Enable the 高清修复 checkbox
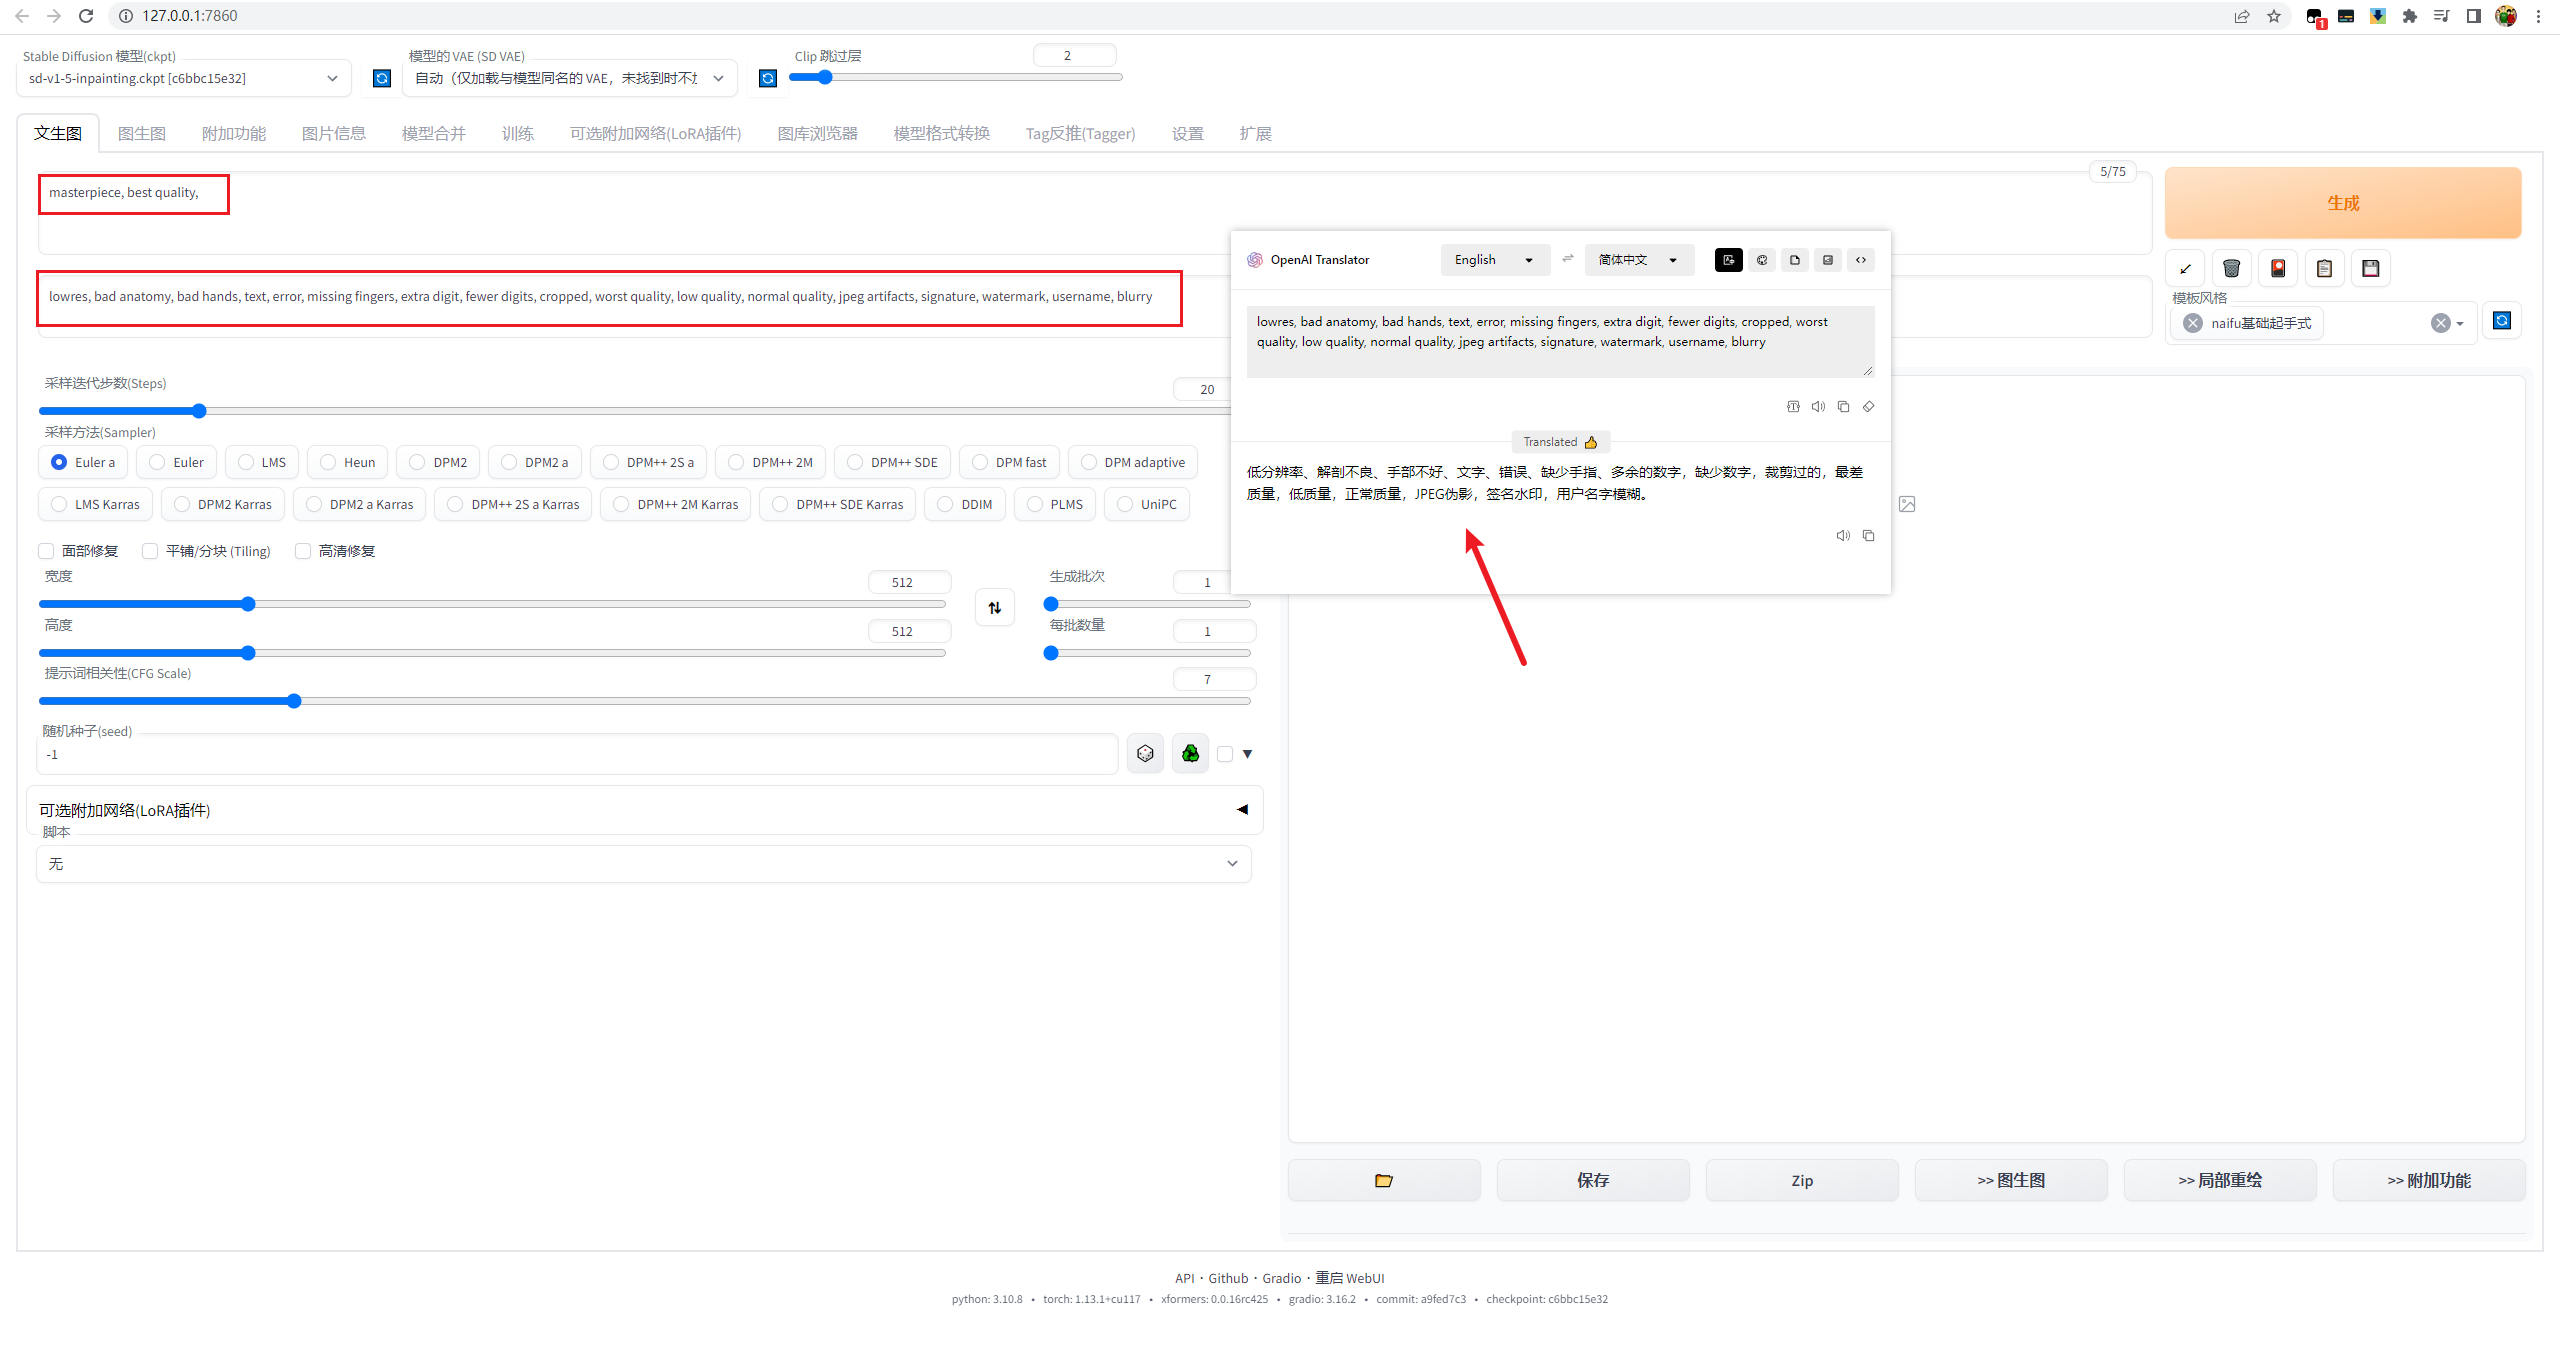 303,551
